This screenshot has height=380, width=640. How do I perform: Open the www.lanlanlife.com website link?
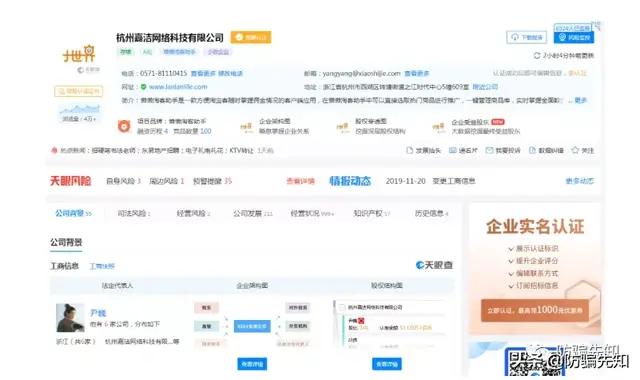[178, 87]
